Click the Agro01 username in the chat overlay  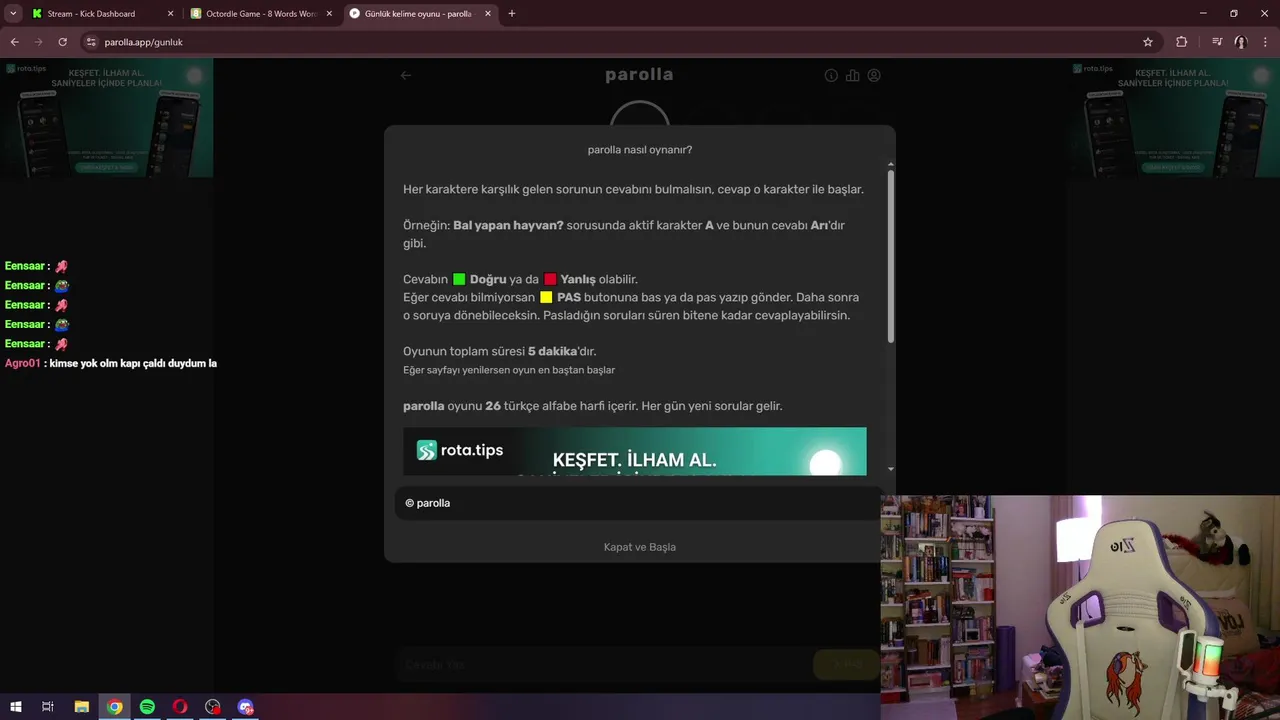coord(22,363)
